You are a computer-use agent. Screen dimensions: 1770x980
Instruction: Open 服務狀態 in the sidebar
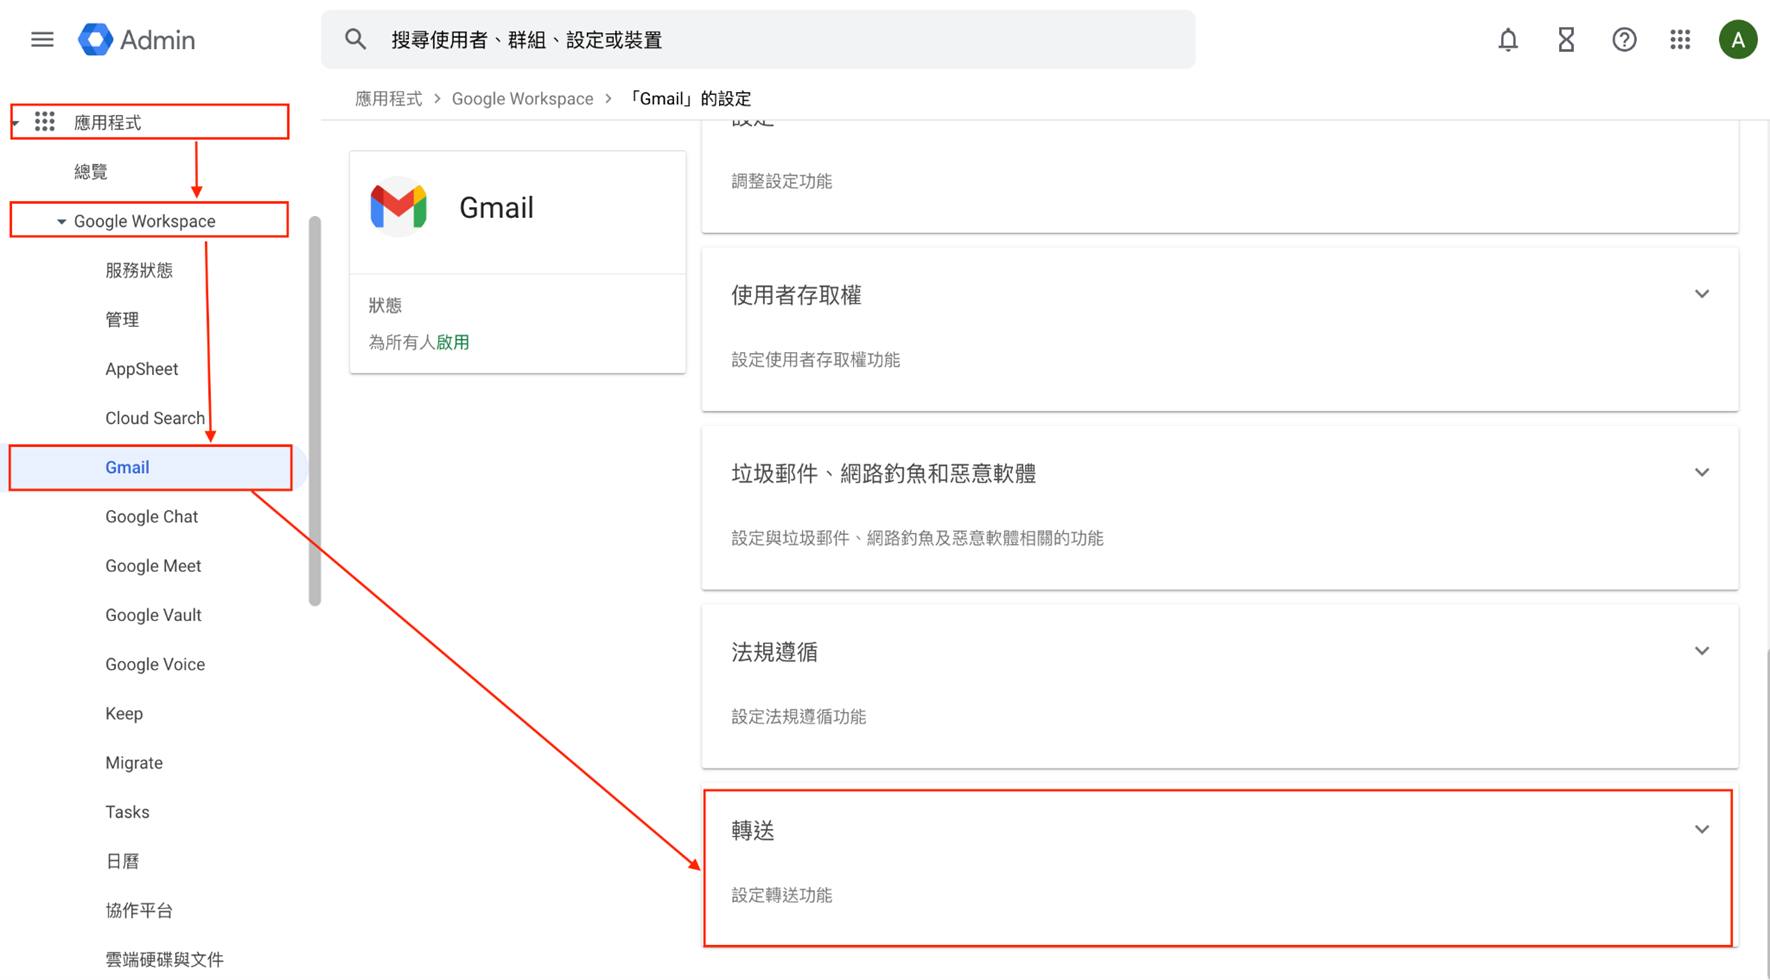139,271
